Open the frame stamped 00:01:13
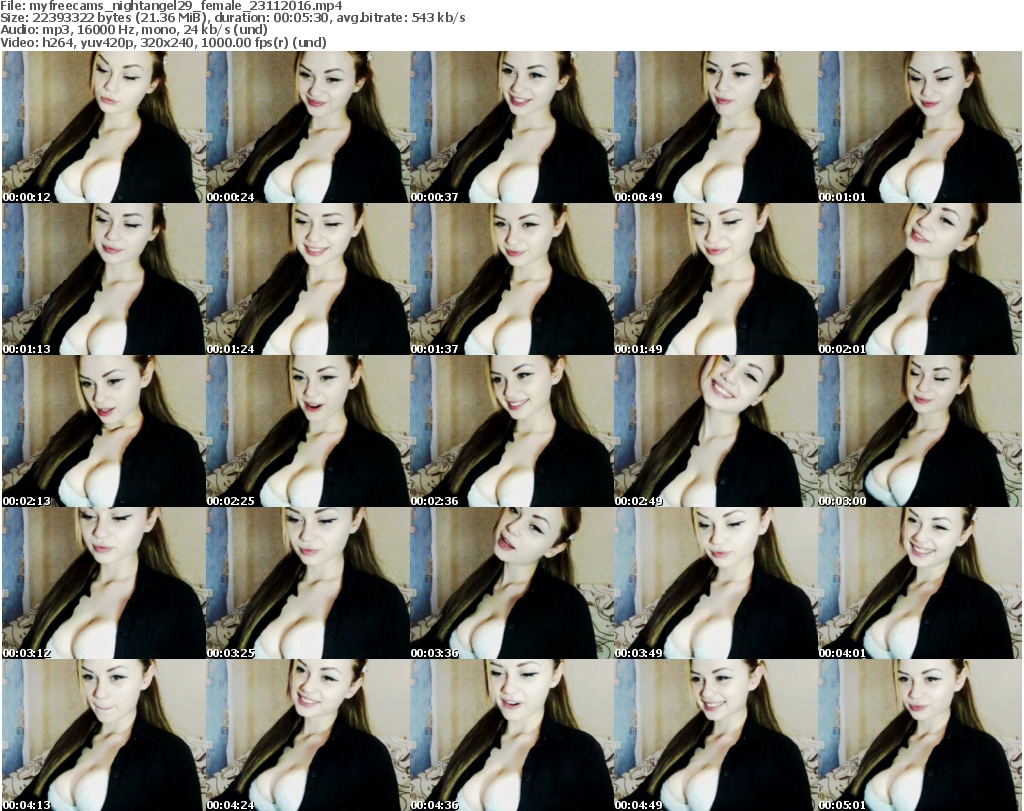 click(103, 279)
